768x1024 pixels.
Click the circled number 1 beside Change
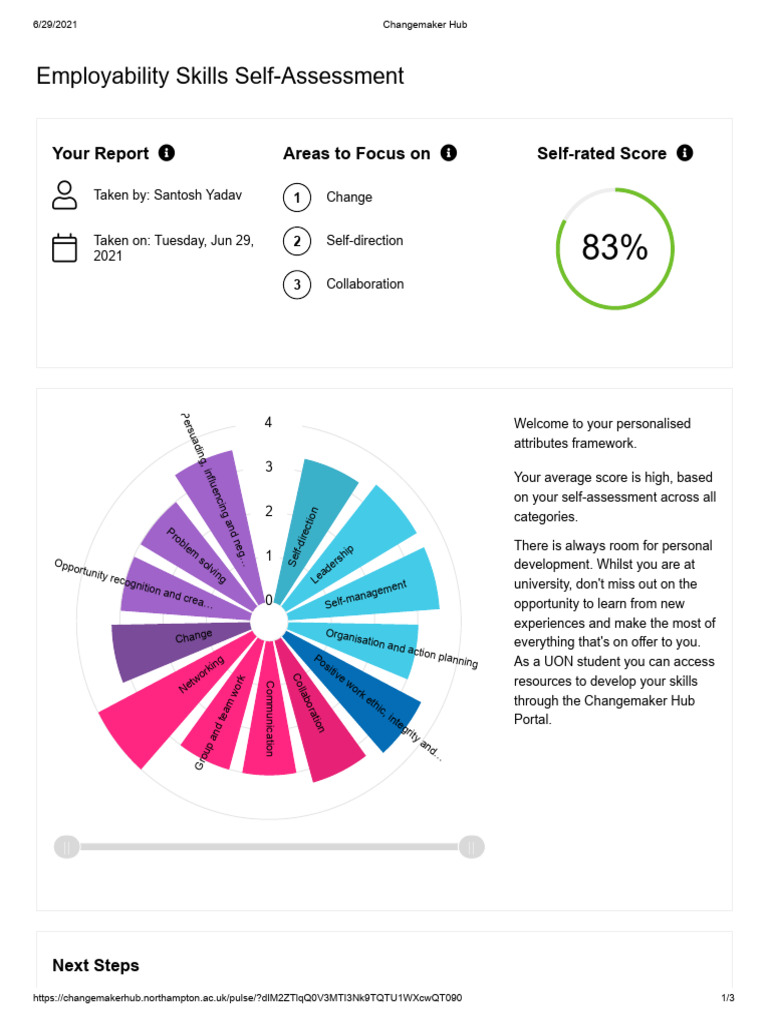[297, 197]
